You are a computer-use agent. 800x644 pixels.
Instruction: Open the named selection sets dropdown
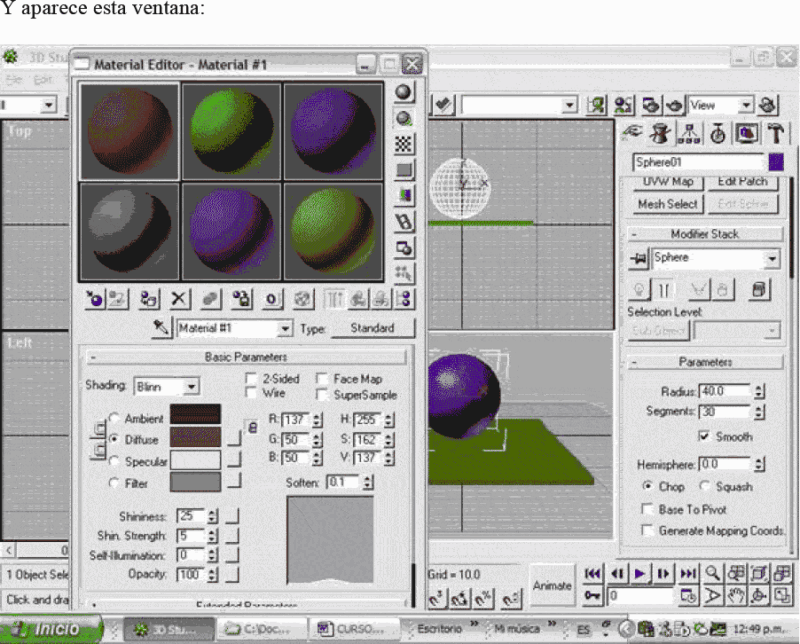pos(569,105)
